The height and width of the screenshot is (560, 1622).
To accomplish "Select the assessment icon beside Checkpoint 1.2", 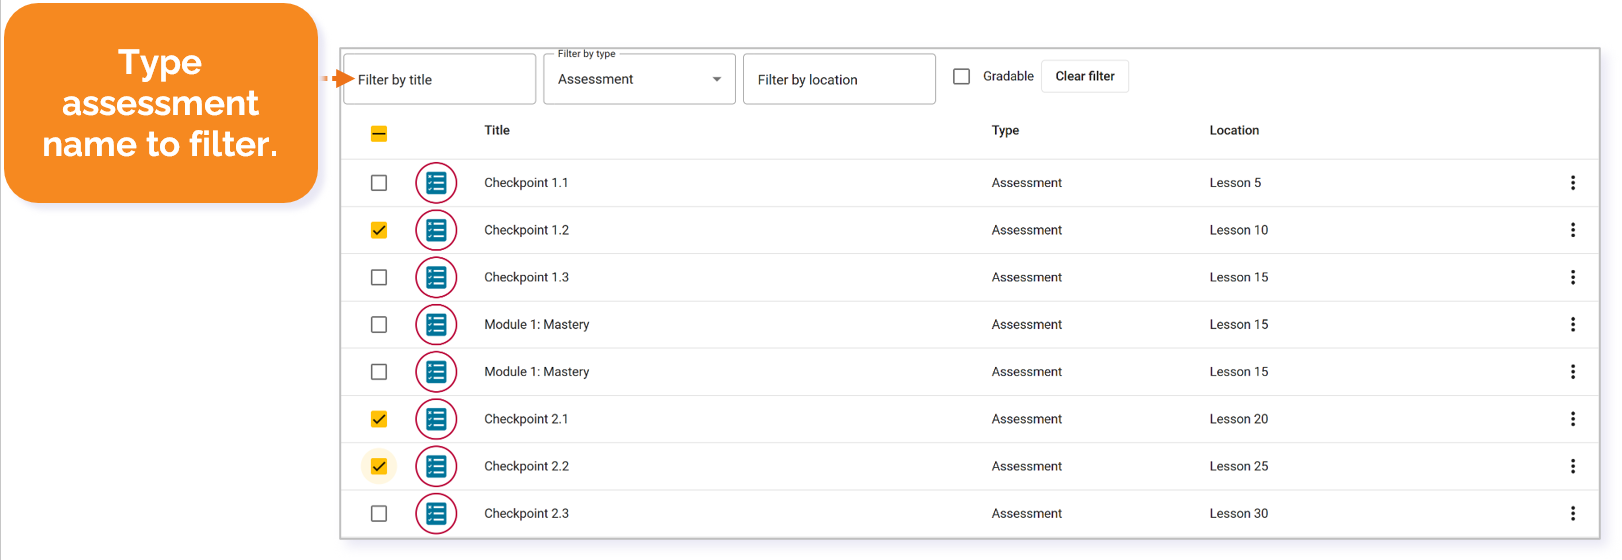I will click(x=436, y=230).
